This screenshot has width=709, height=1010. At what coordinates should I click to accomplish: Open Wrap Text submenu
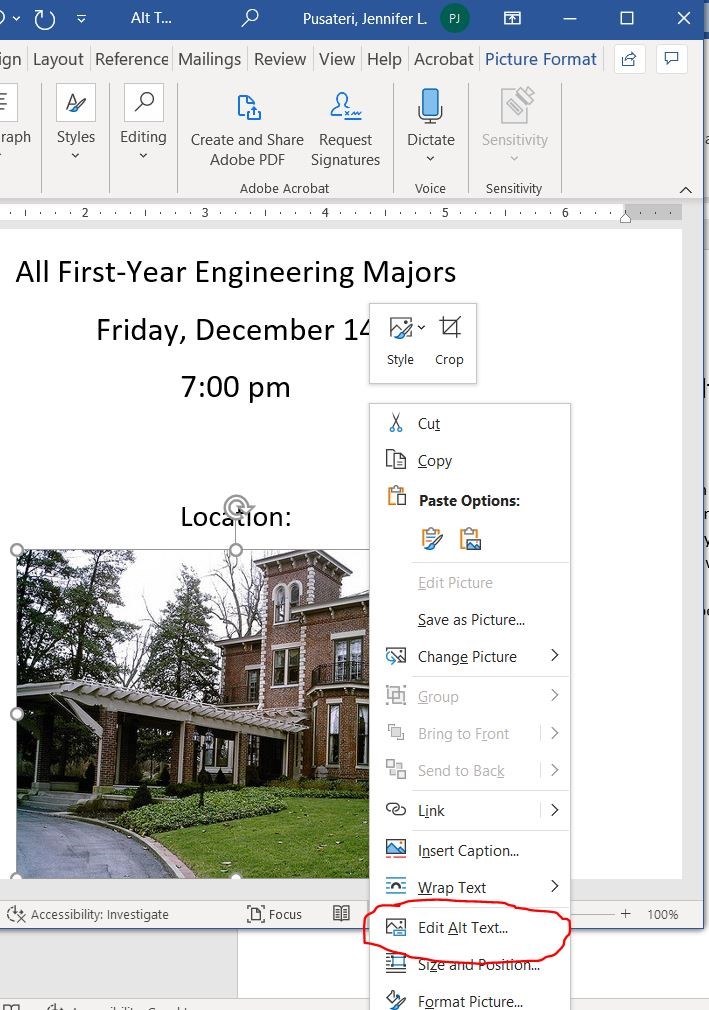[470, 887]
